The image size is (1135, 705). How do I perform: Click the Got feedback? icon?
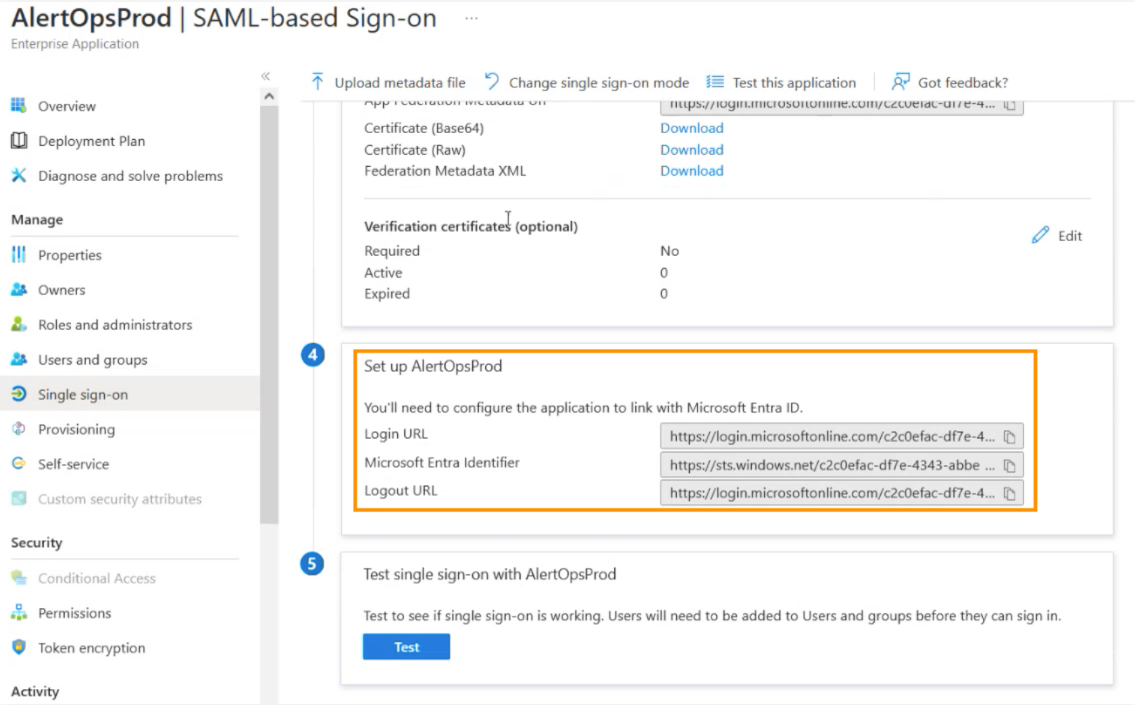pos(901,82)
